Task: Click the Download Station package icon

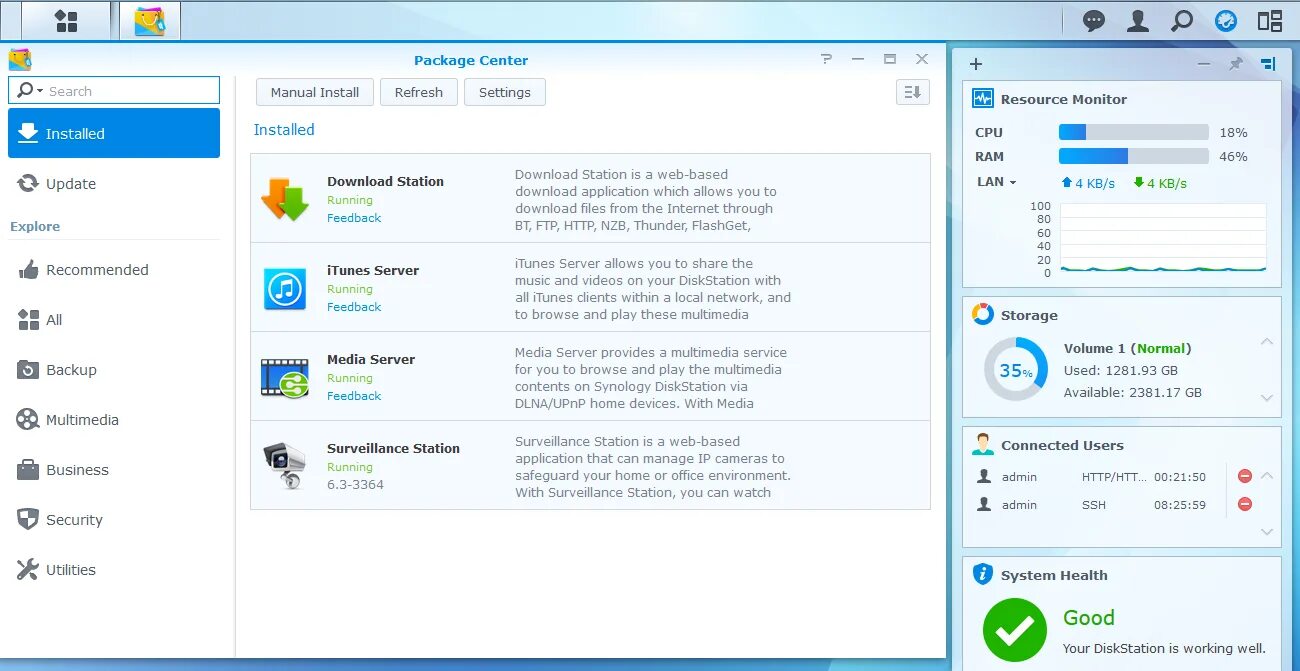Action: (x=285, y=196)
